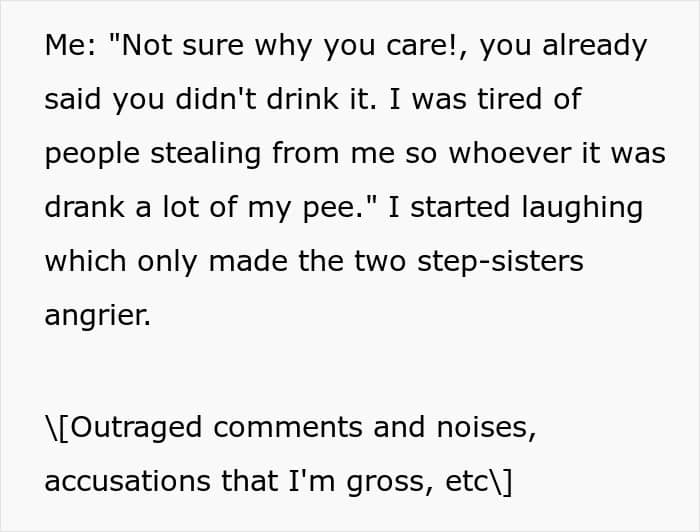This screenshot has width=700, height=532.
Task: Click the text "etc\]" at the end
Action: click(479, 482)
